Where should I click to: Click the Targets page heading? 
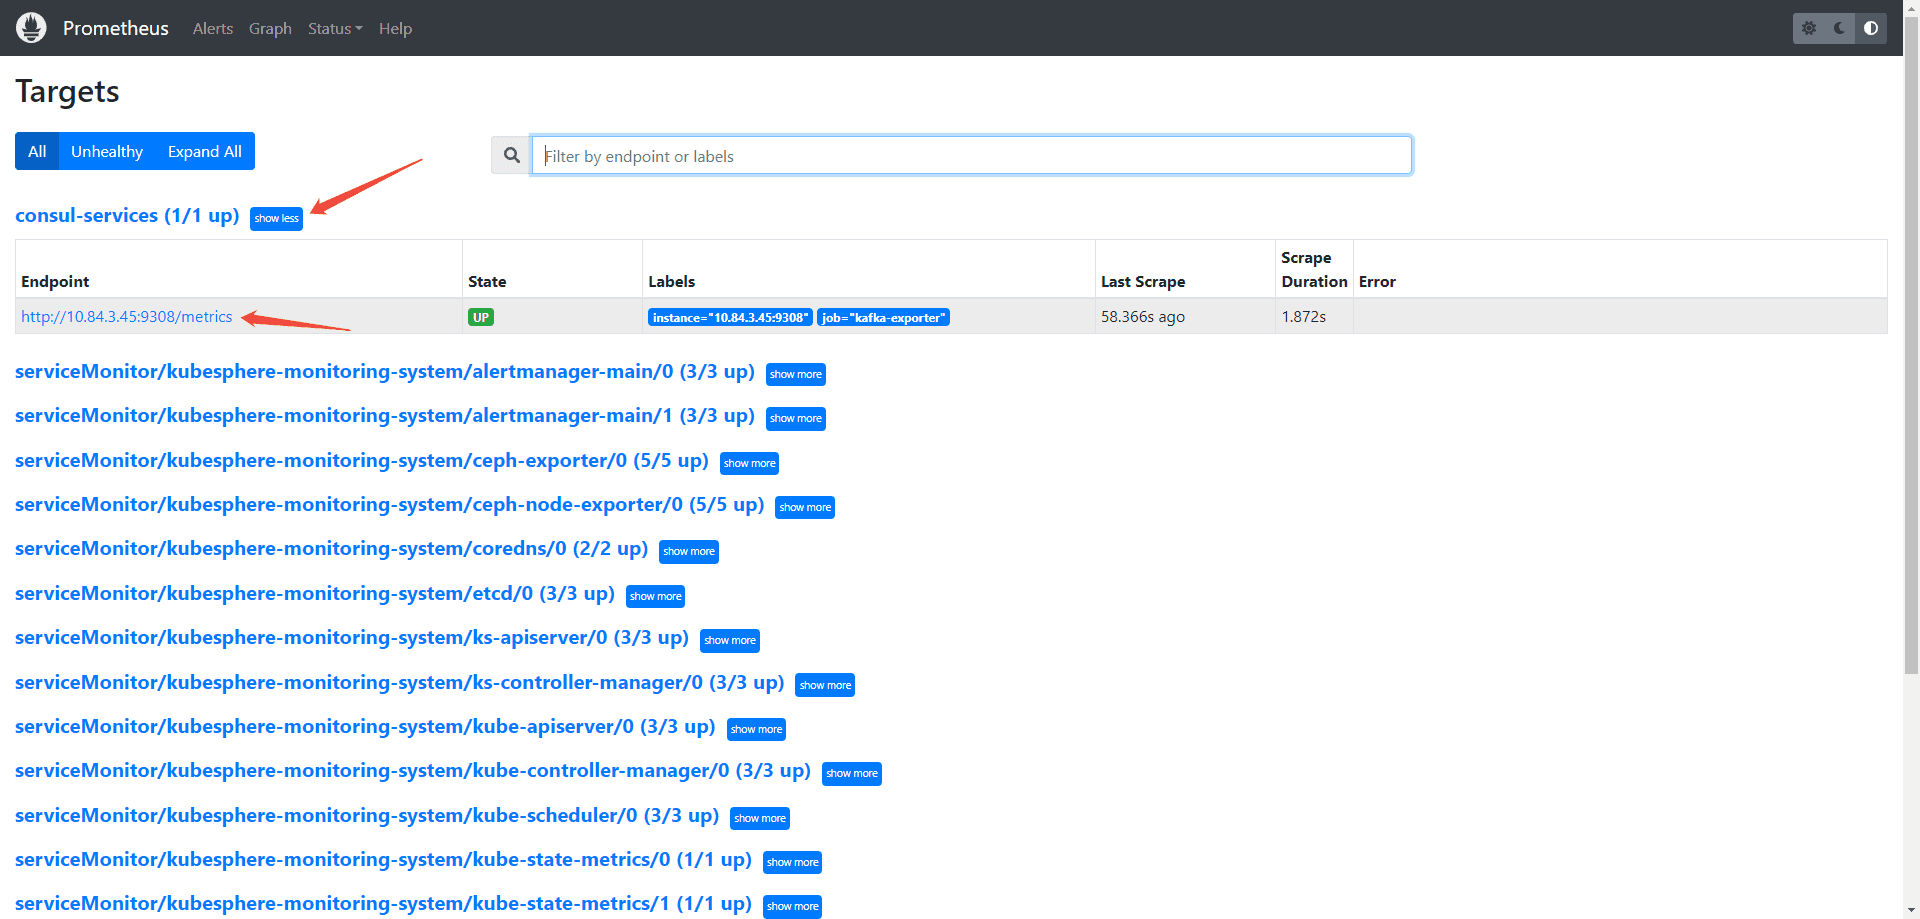coord(67,92)
